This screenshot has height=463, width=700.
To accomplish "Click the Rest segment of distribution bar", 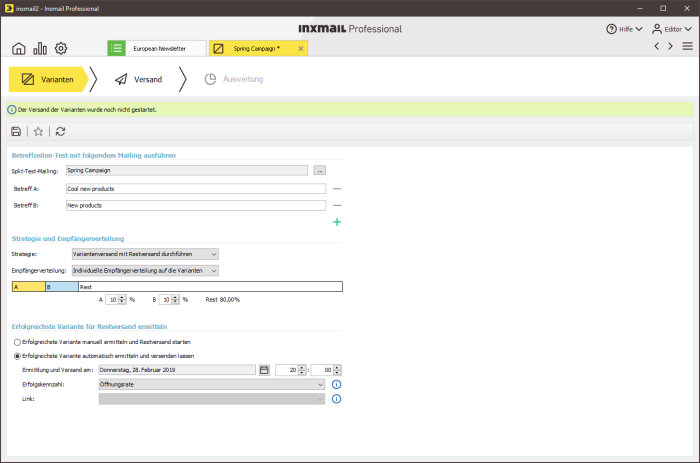I will point(210,287).
